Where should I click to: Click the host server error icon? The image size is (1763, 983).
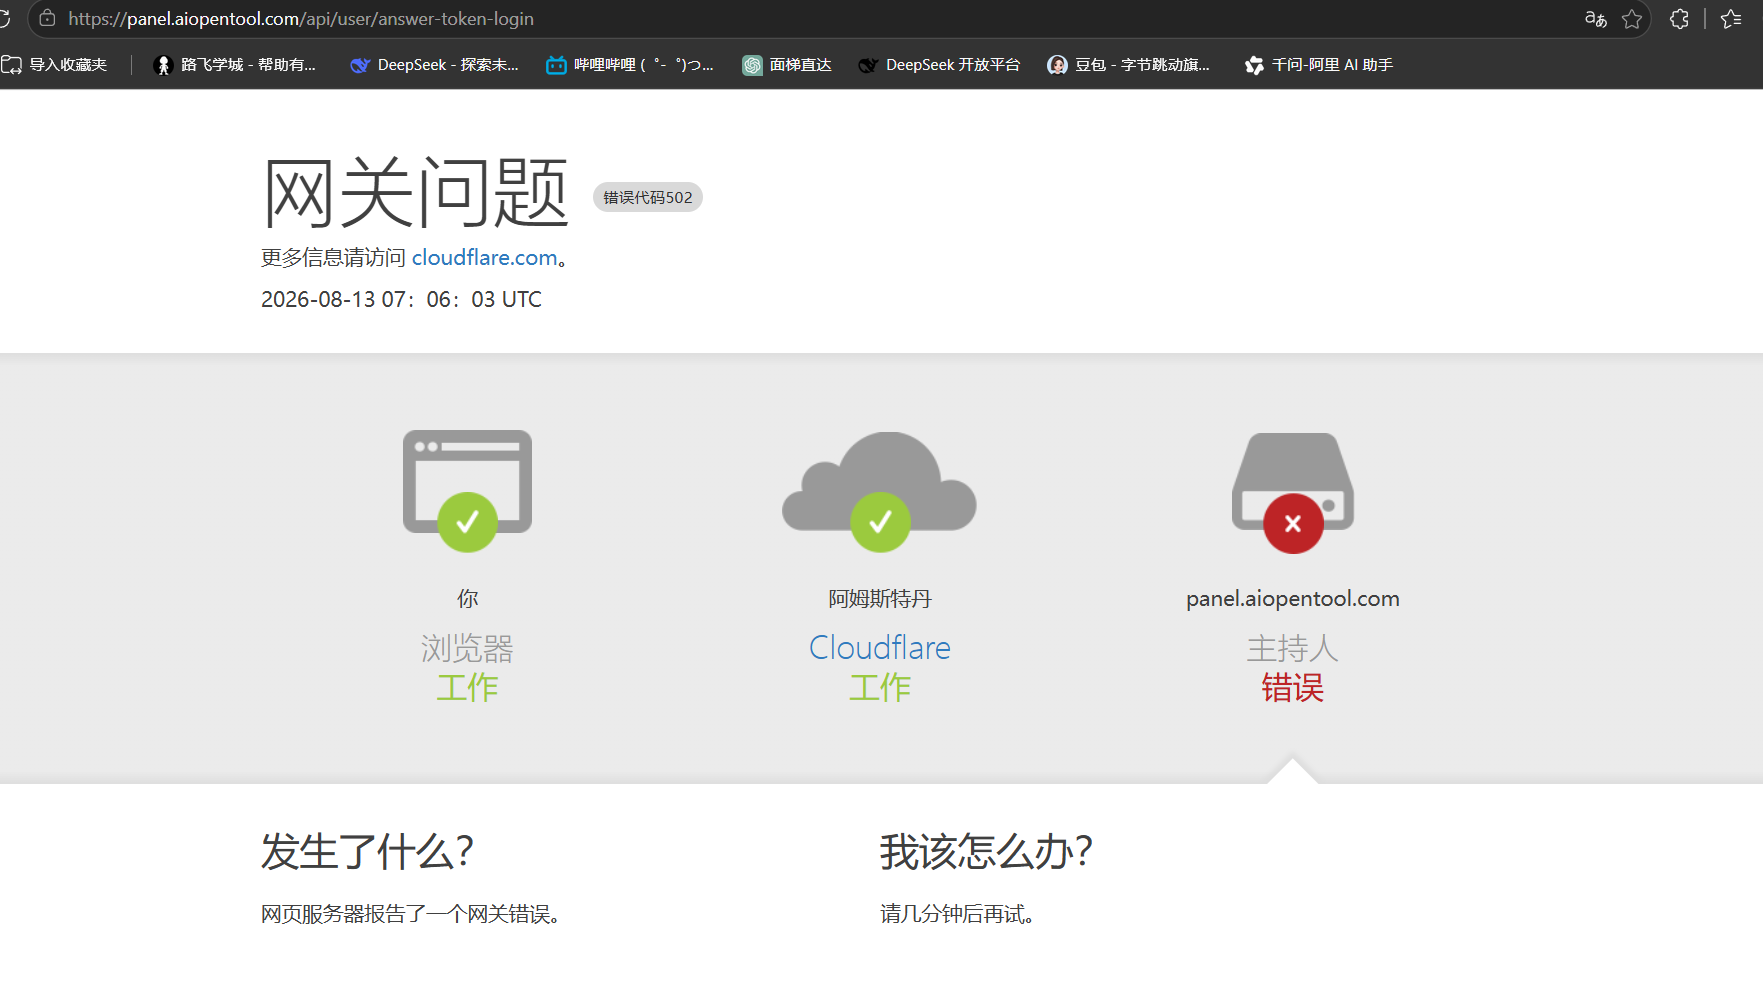point(1293,492)
